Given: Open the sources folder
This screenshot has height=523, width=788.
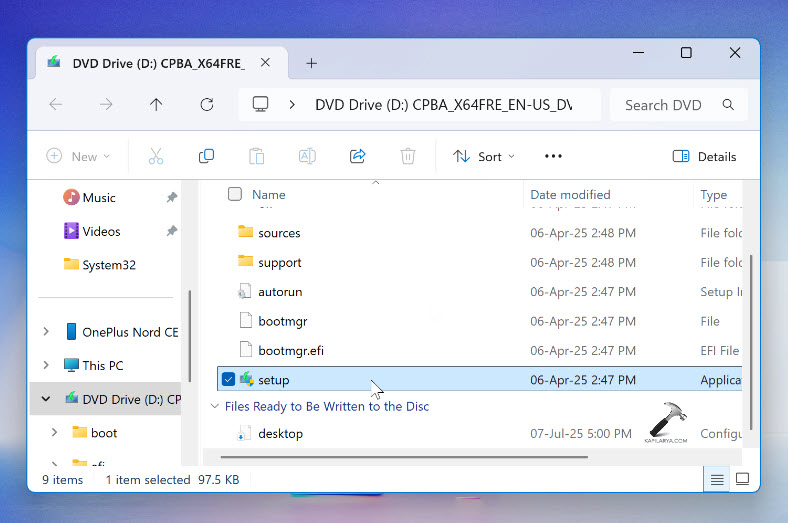Looking at the screenshot, I should [279, 233].
